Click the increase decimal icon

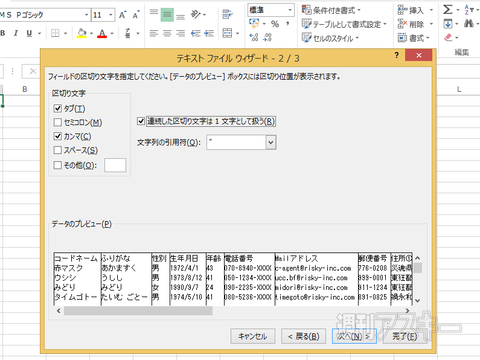coord(254,37)
